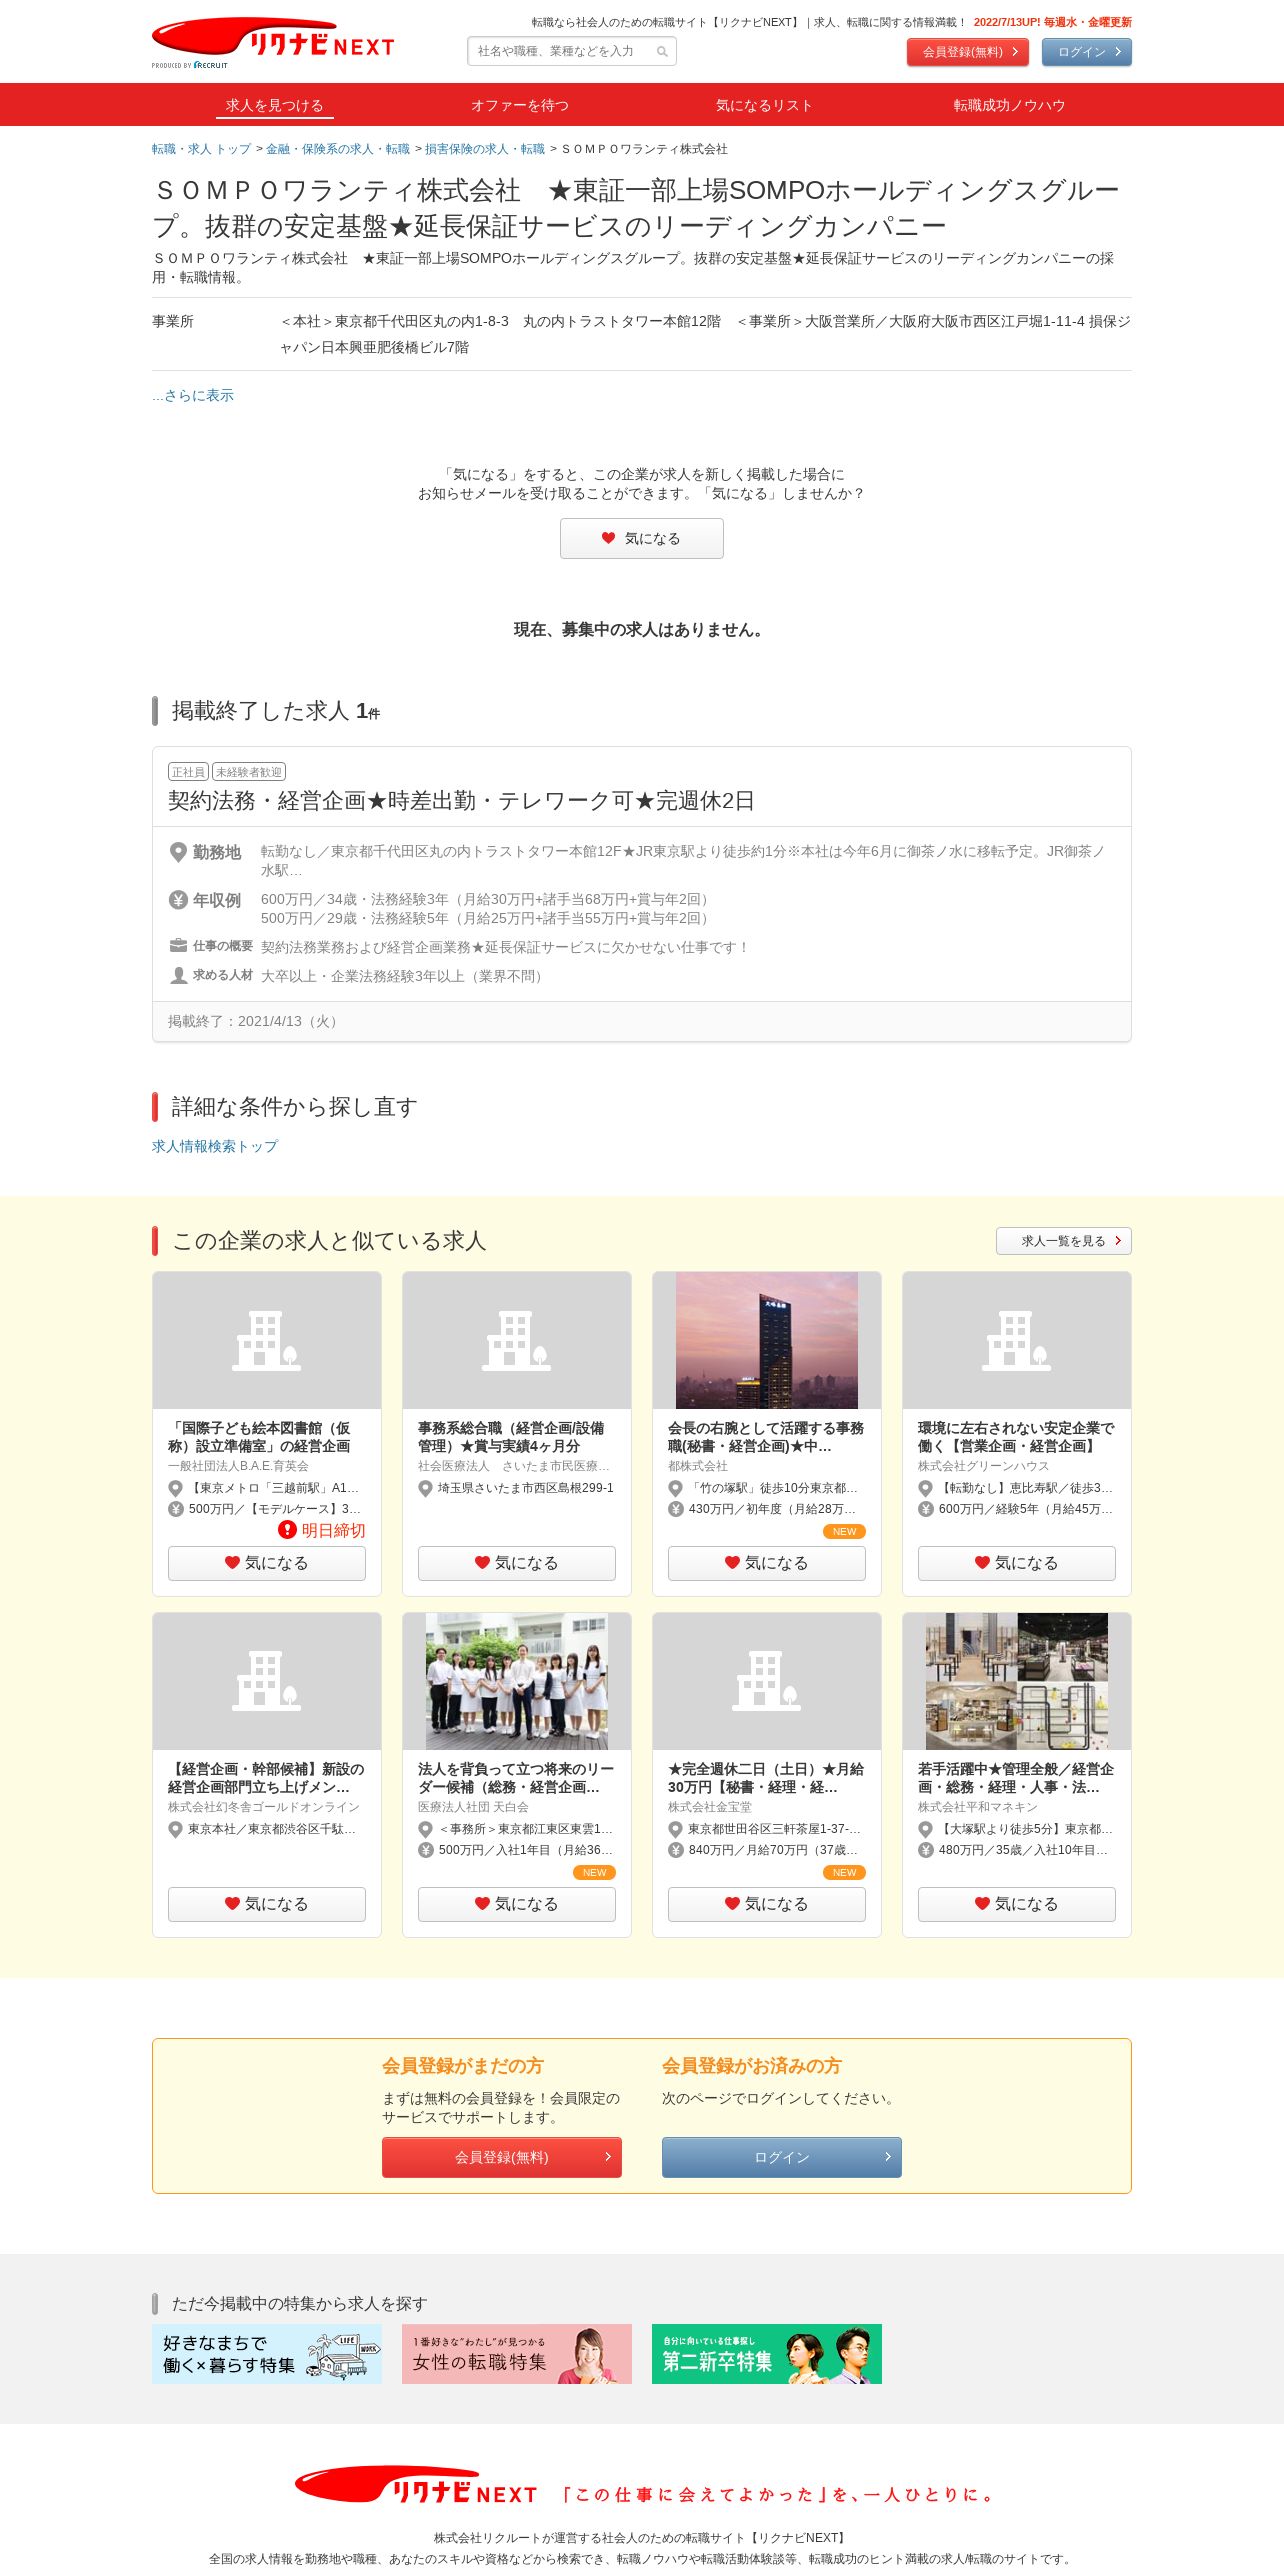Click the 未経験者歓迎 tag
This screenshot has height=2568, width=1284.
(249, 772)
